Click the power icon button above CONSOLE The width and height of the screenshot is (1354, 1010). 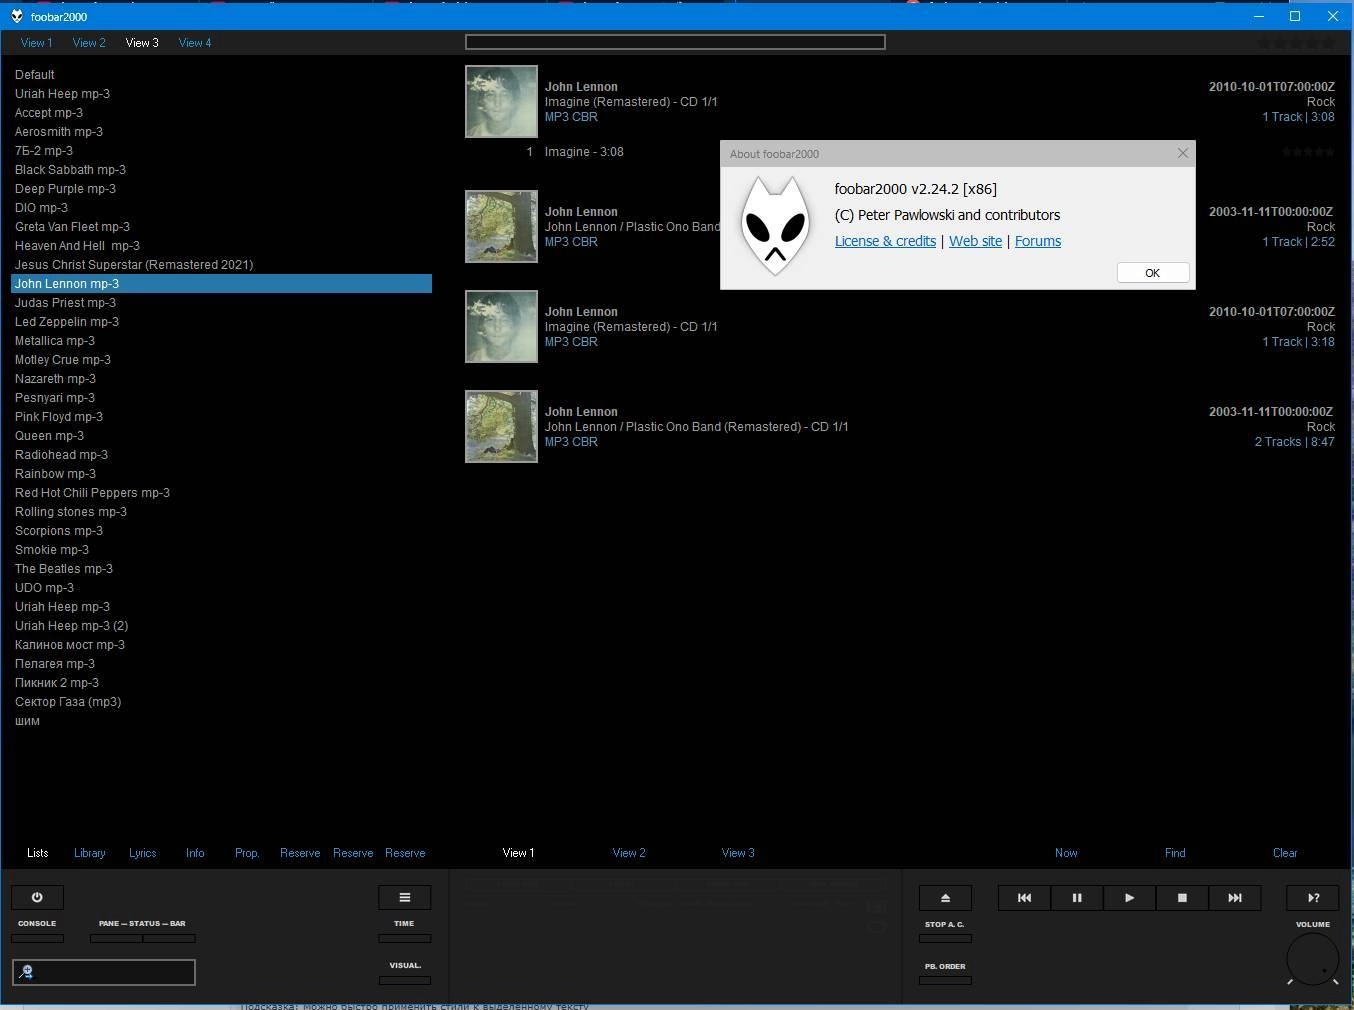(x=37, y=897)
